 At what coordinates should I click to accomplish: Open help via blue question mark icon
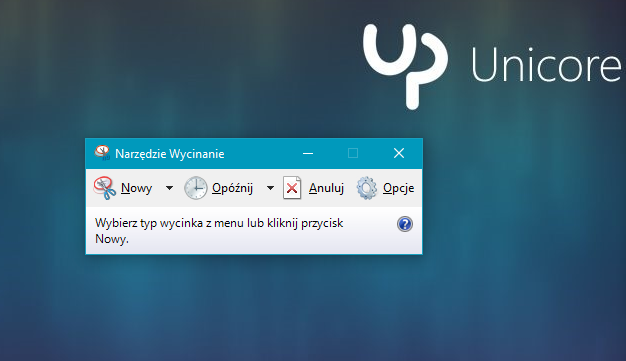click(405, 224)
